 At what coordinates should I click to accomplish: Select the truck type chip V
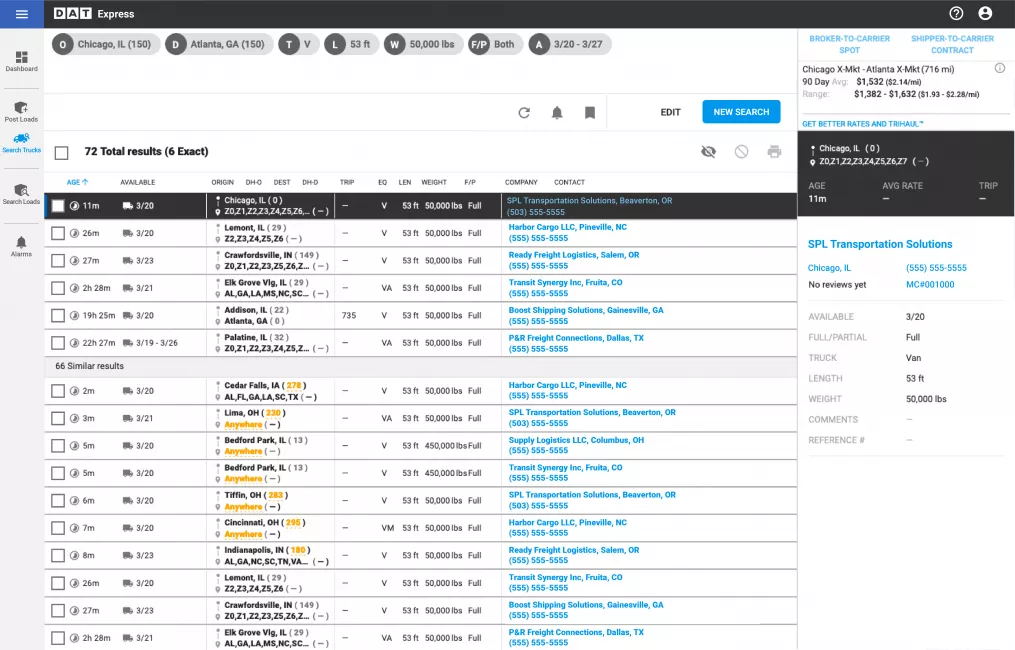[x=299, y=44]
